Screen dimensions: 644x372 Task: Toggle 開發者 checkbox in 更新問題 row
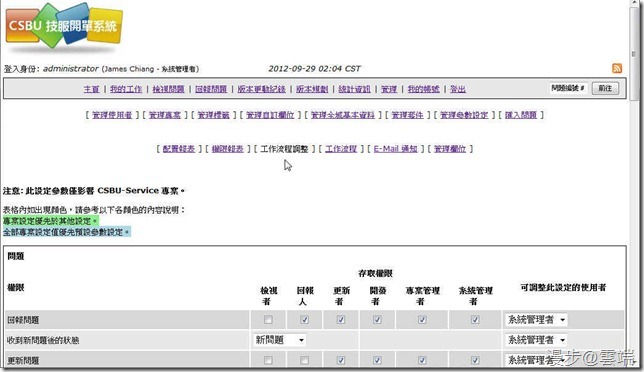377,360
